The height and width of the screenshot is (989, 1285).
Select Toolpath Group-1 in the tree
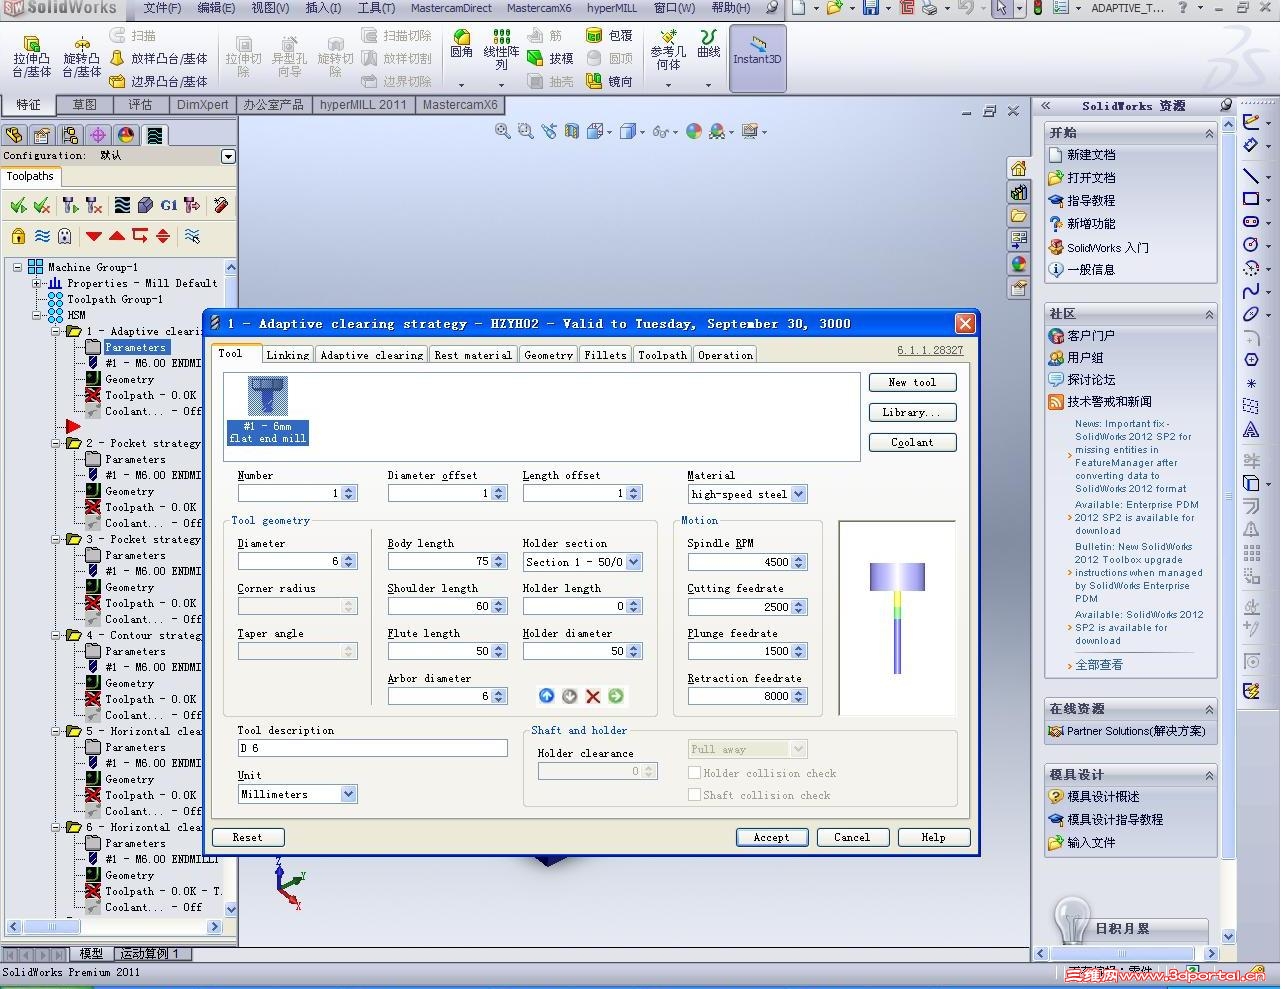point(114,299)
